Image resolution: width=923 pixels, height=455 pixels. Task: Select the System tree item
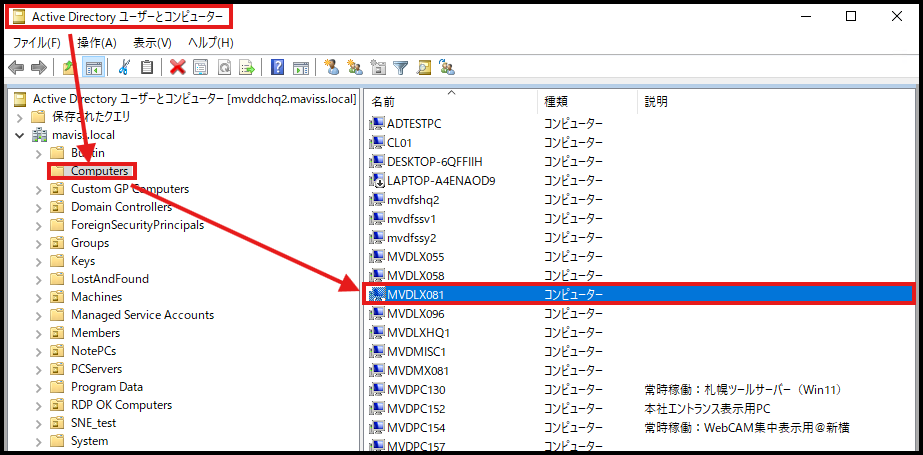(x=89, y=441)
